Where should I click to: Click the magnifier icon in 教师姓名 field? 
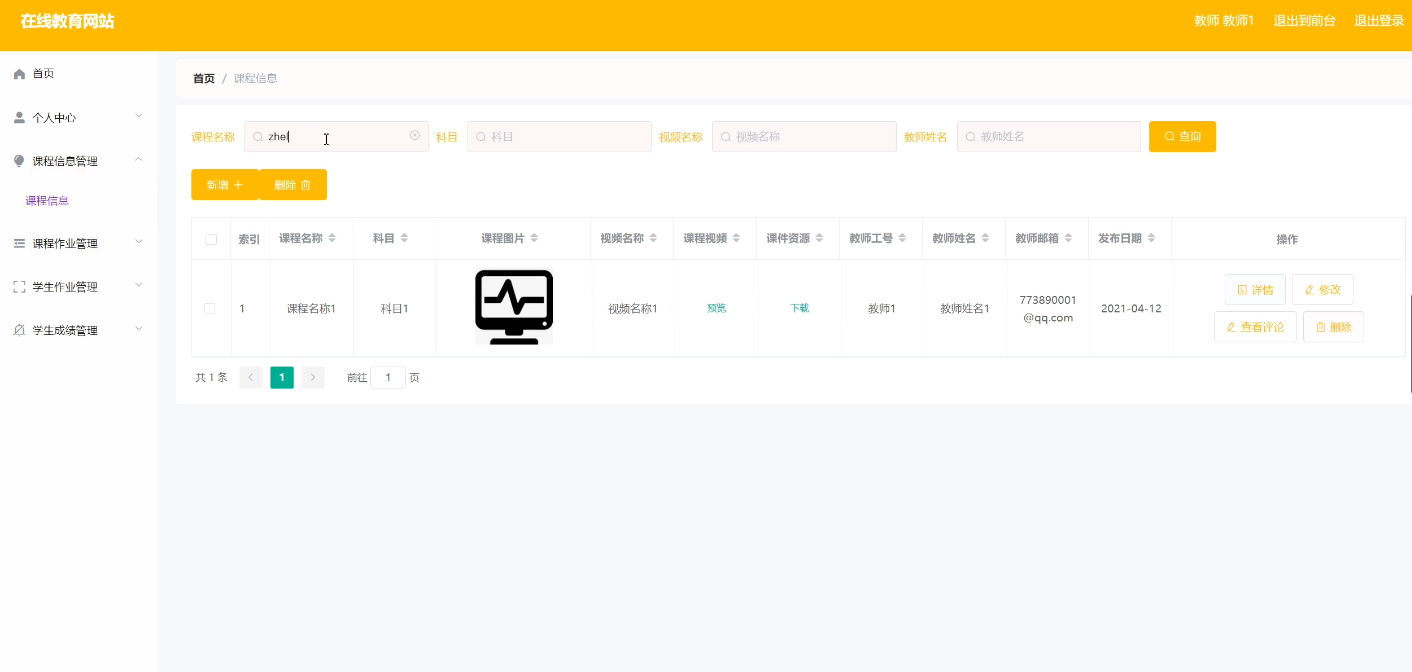971,137
